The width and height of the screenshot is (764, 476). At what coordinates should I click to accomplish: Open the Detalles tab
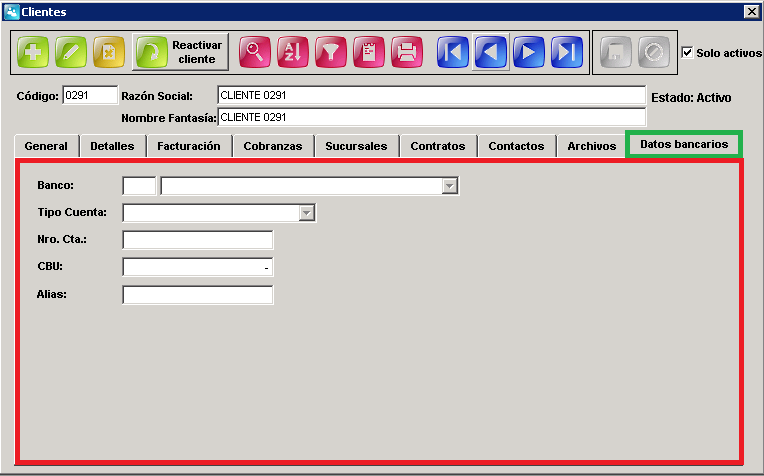(113, 146)
